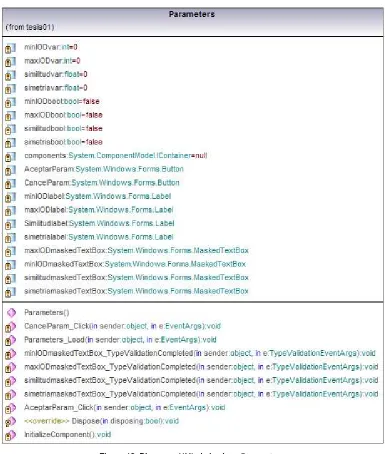
Task: Pick the icon beside simetriabool
Action: [10, 143]
